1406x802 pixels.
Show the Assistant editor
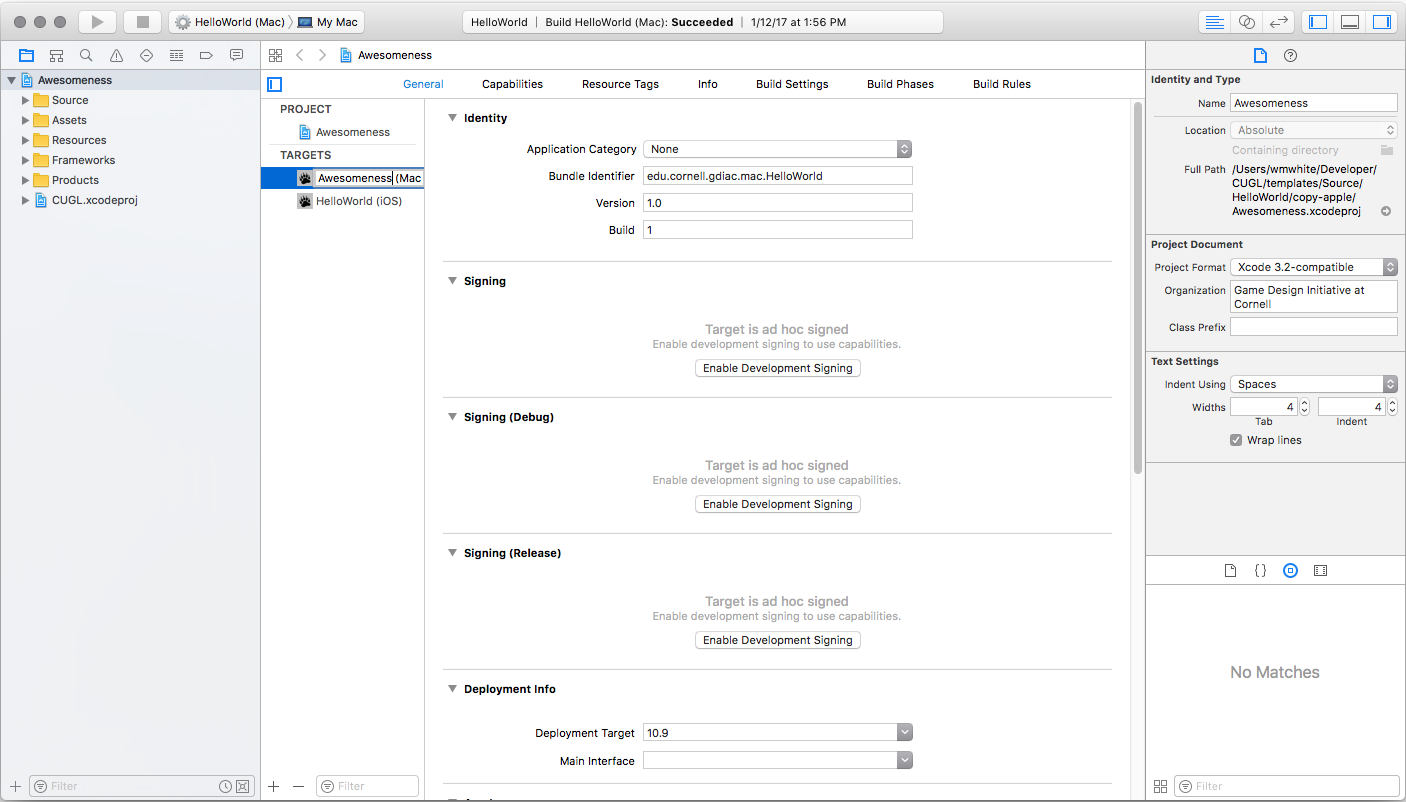tap(1246, 22)
